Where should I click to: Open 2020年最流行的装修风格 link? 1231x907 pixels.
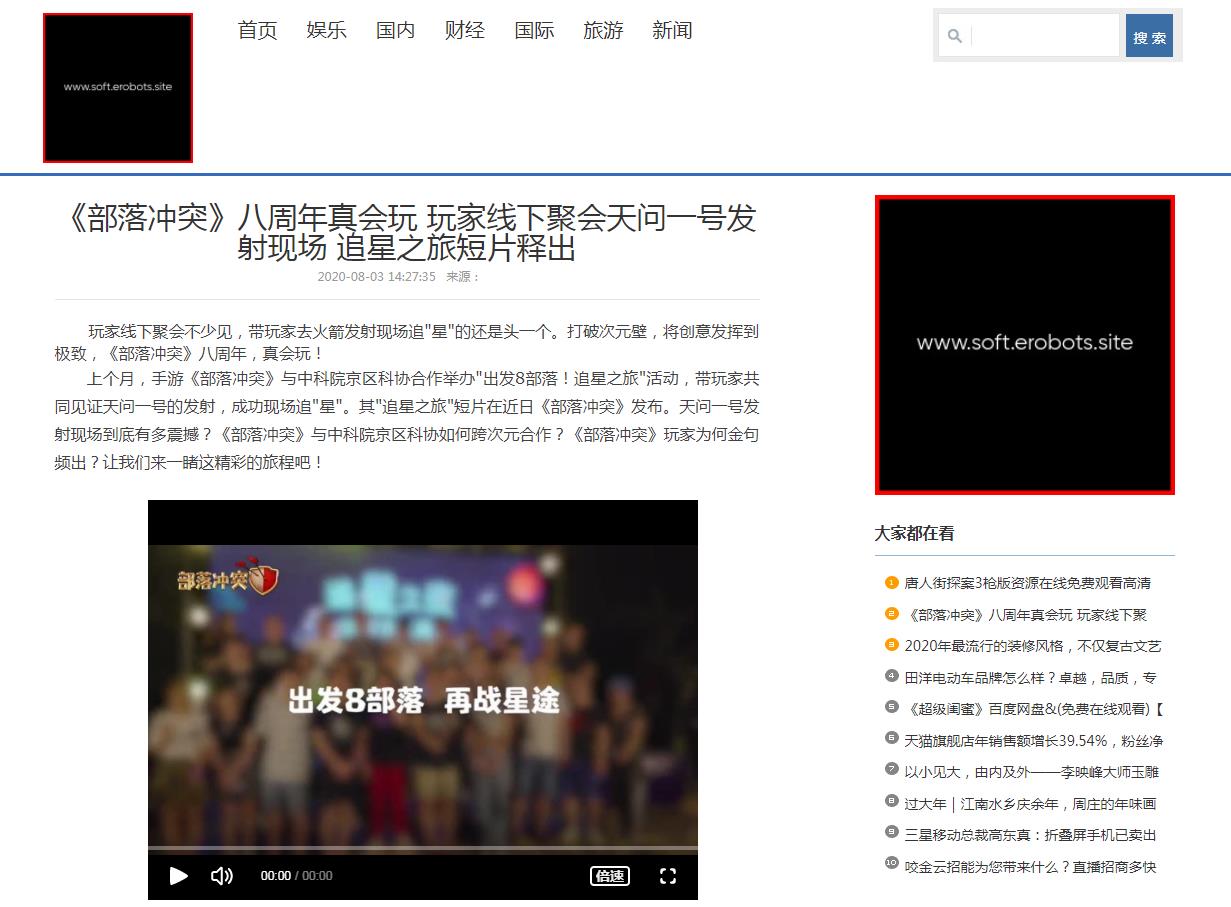[x=1032, y=646]
